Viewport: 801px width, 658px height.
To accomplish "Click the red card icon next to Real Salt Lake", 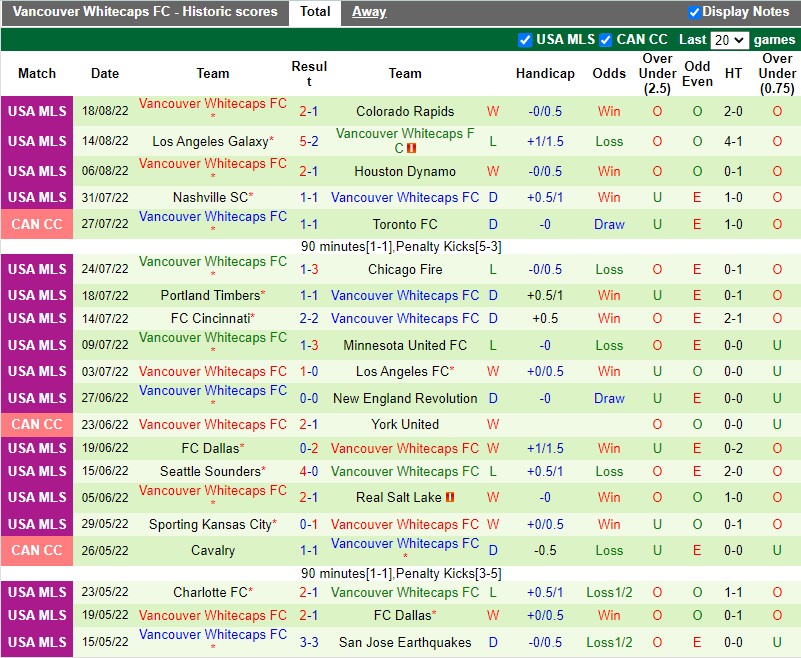I will click(x=449, y=497).
